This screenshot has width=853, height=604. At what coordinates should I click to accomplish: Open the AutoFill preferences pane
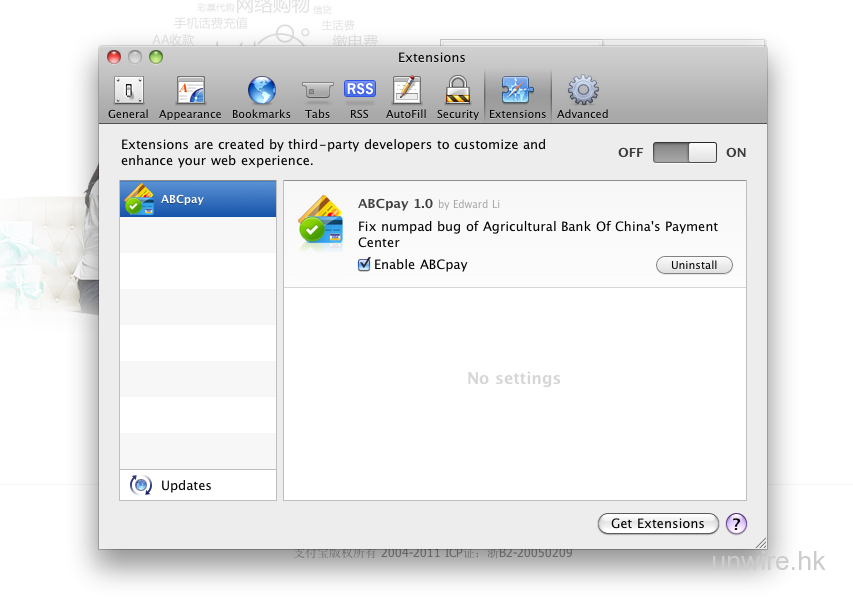(406, 97)
